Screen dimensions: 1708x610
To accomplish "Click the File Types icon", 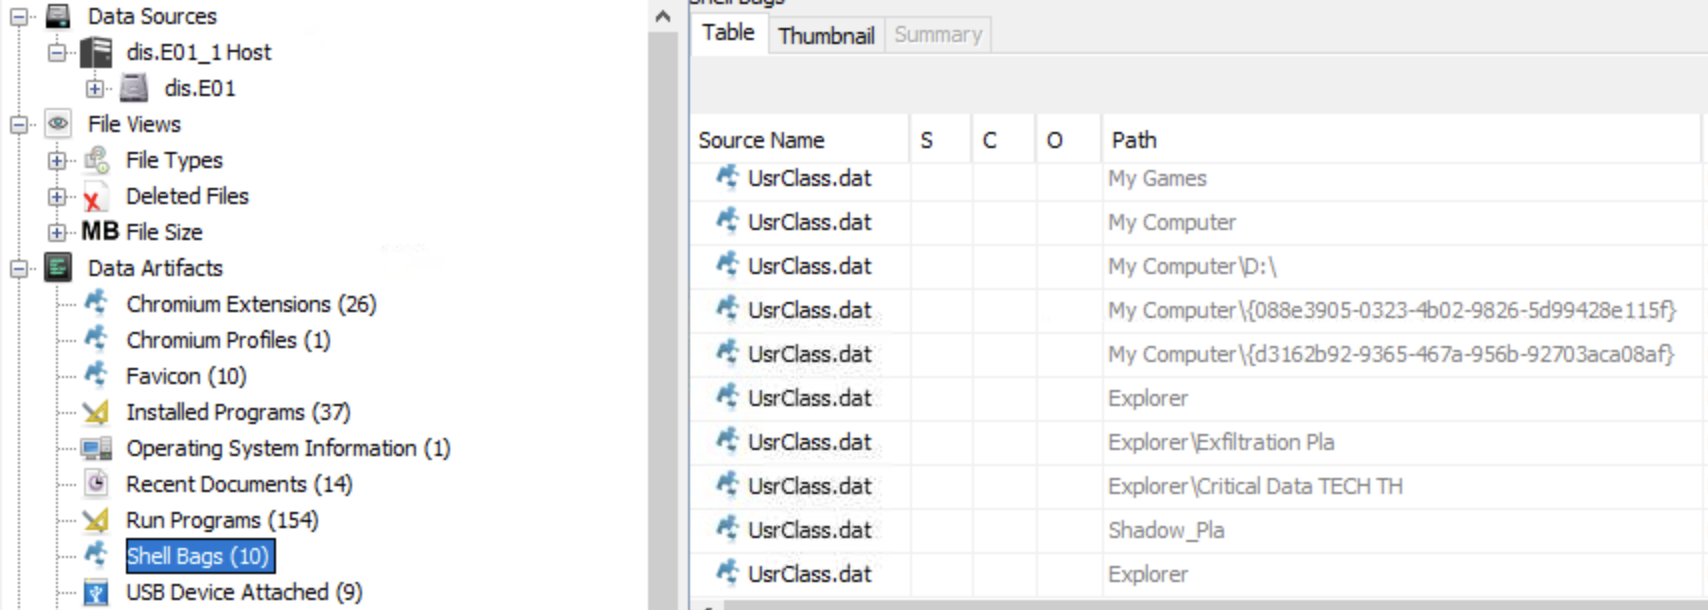I will point(97,160).
